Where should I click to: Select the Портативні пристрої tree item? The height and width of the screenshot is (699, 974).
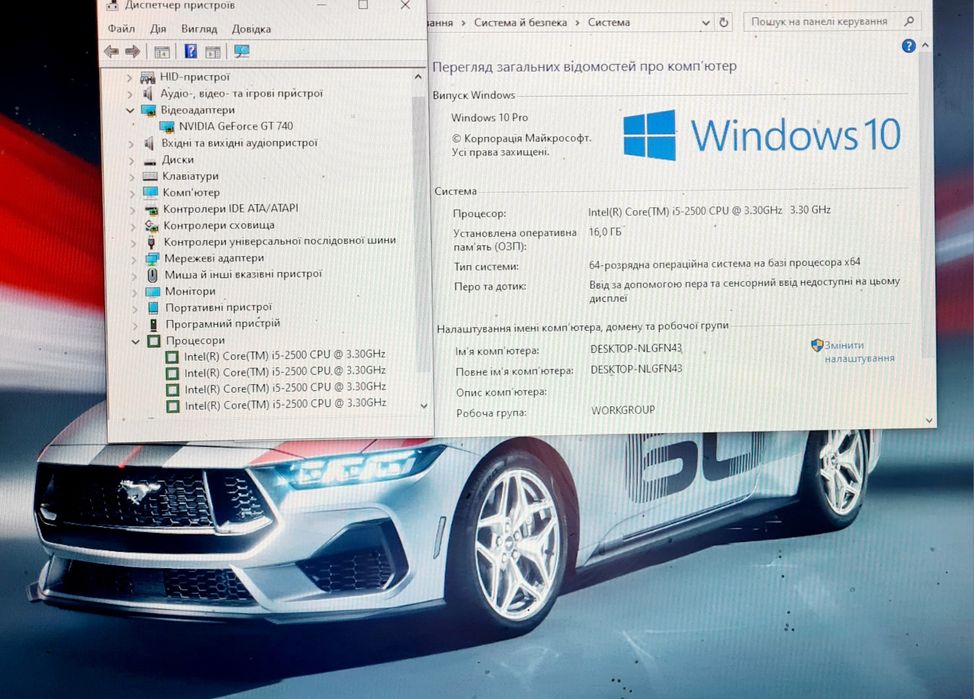point(219,308)
